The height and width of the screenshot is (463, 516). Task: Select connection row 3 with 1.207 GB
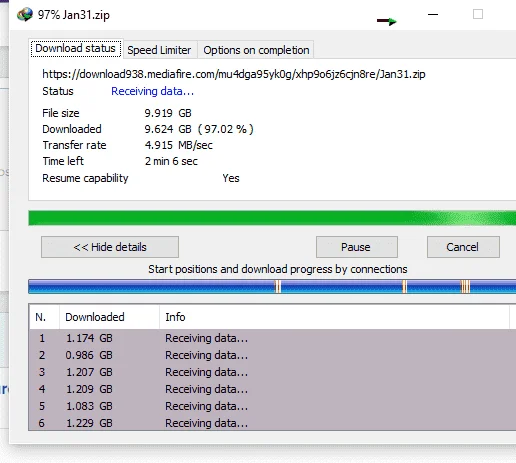coord(273,372)
